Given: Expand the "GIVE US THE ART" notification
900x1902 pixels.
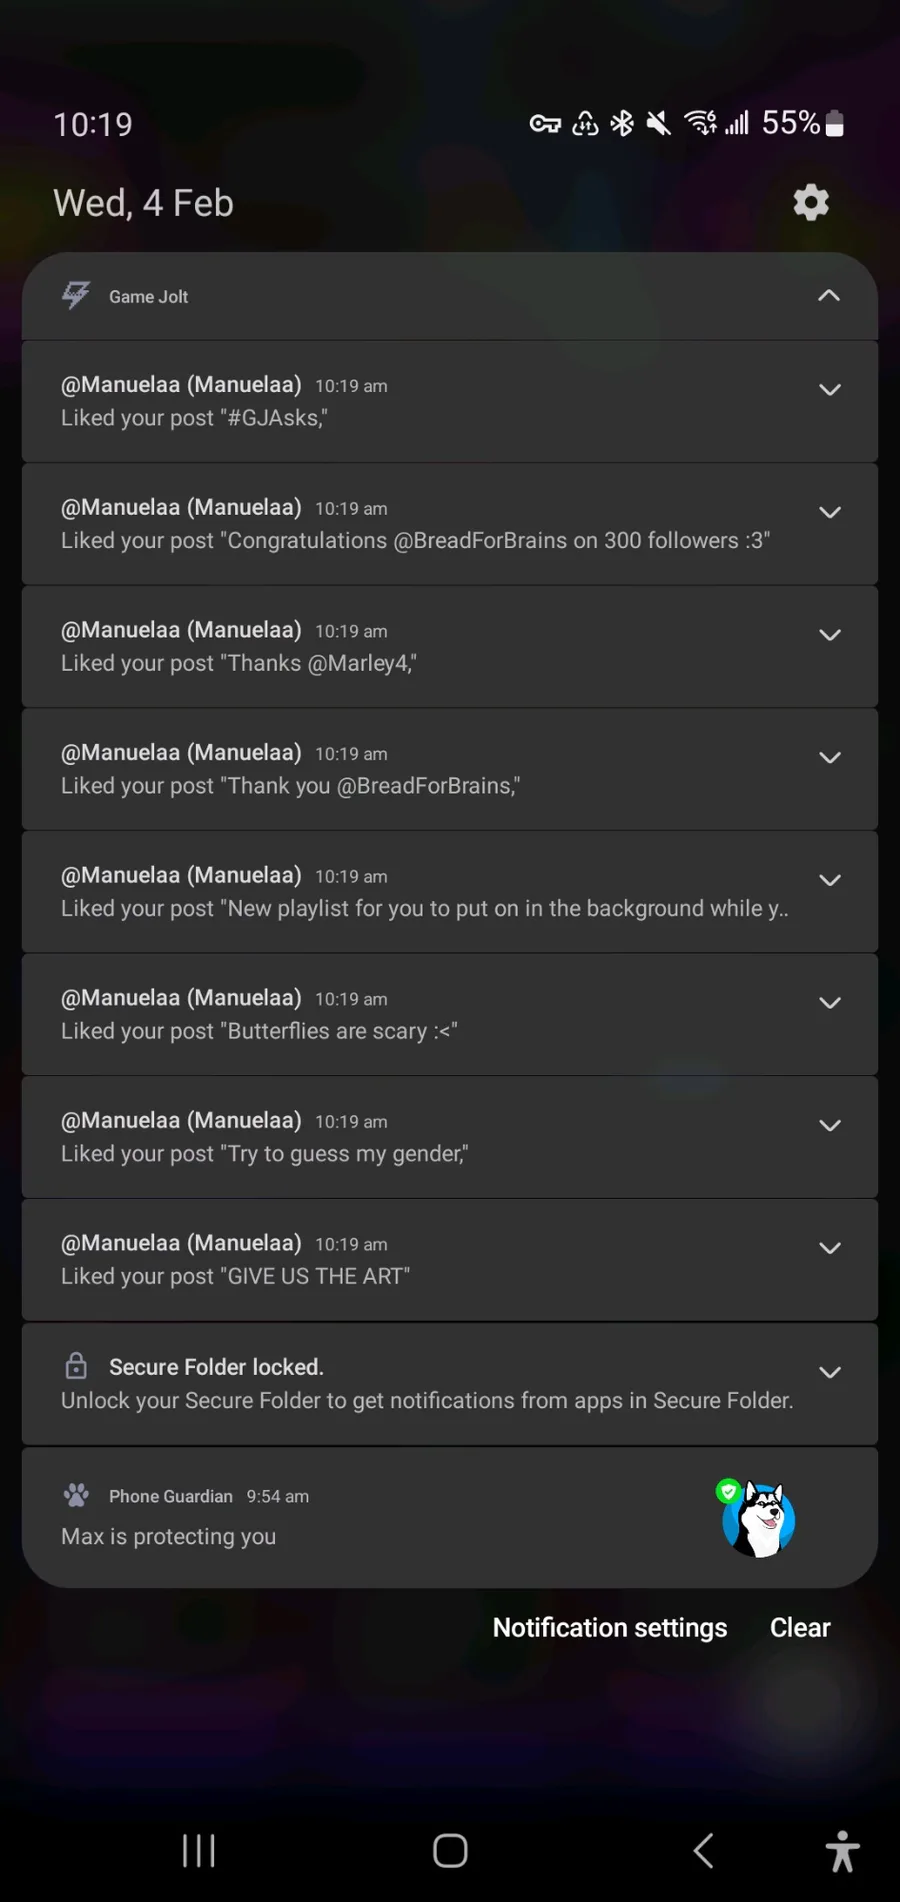Looking at the screenshot, I should 829,1248.
